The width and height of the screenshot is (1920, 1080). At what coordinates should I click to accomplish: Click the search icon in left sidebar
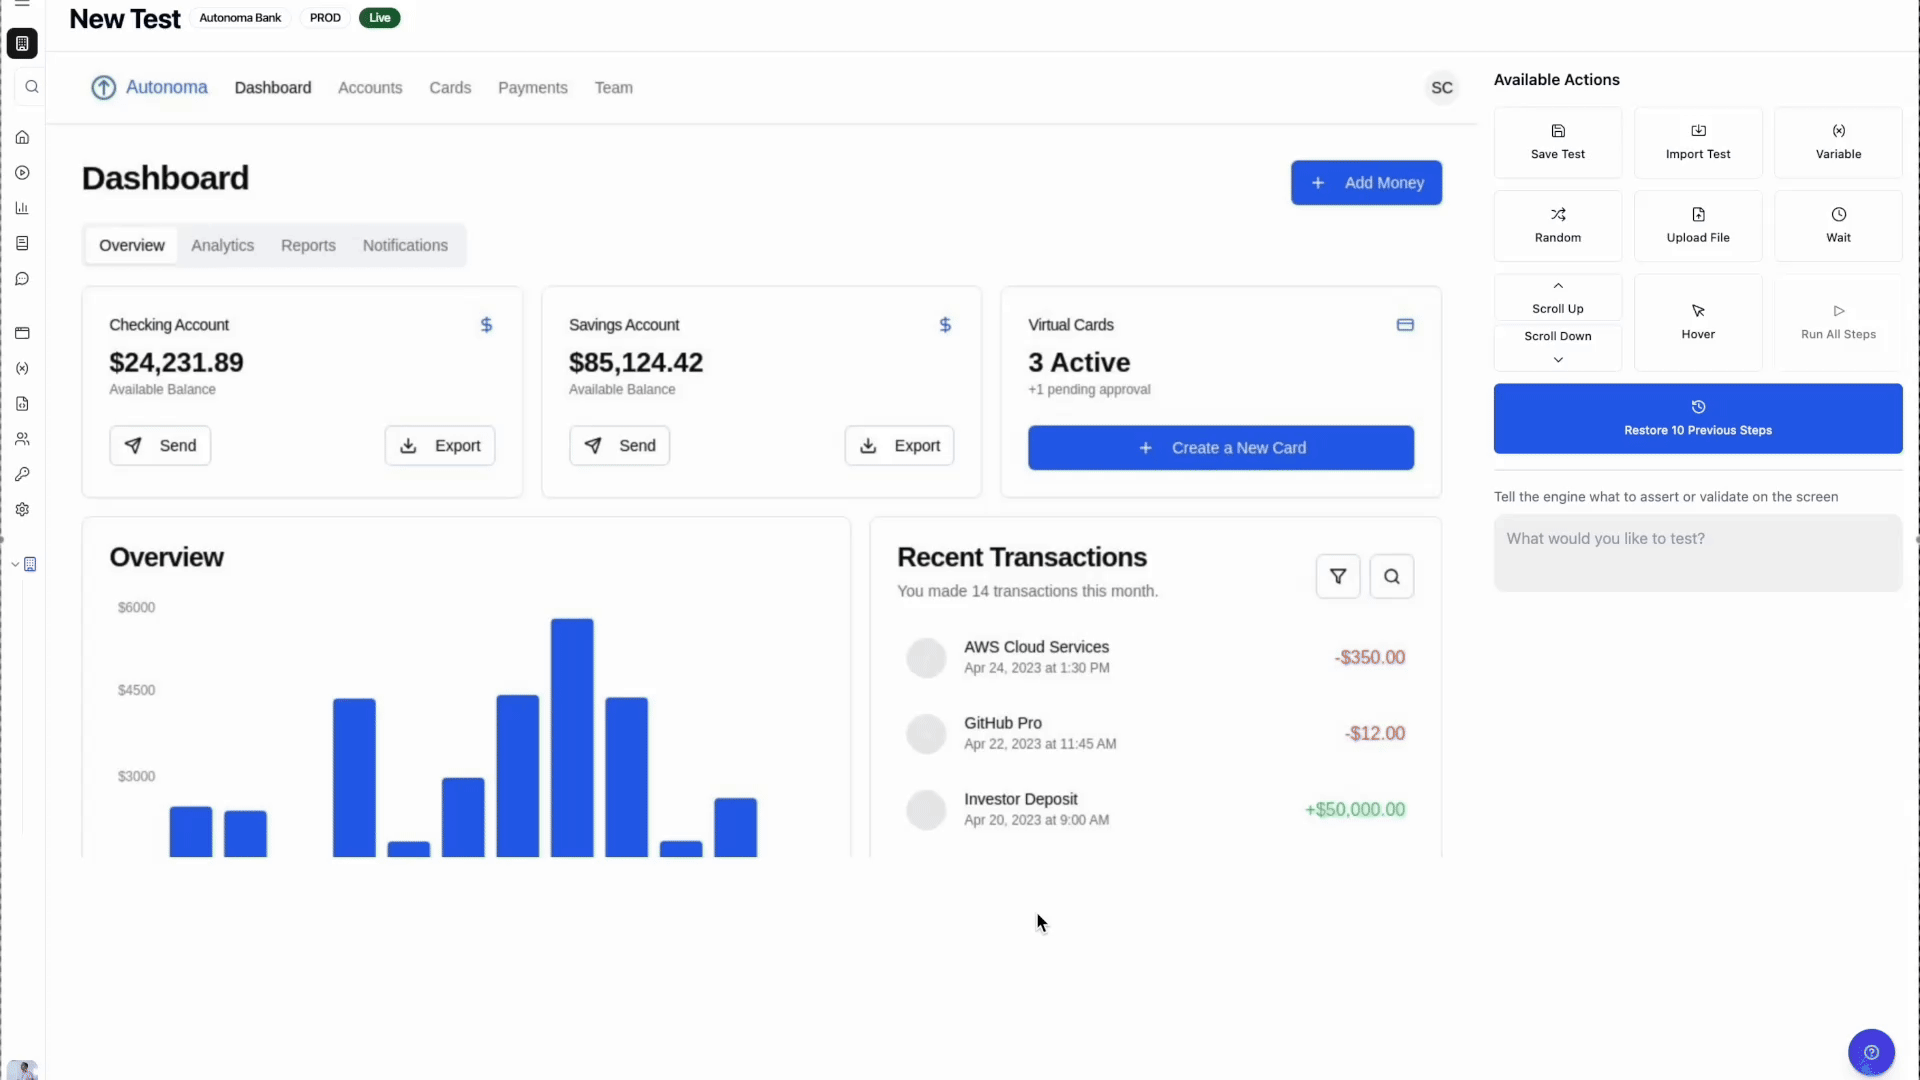[32, 87]
